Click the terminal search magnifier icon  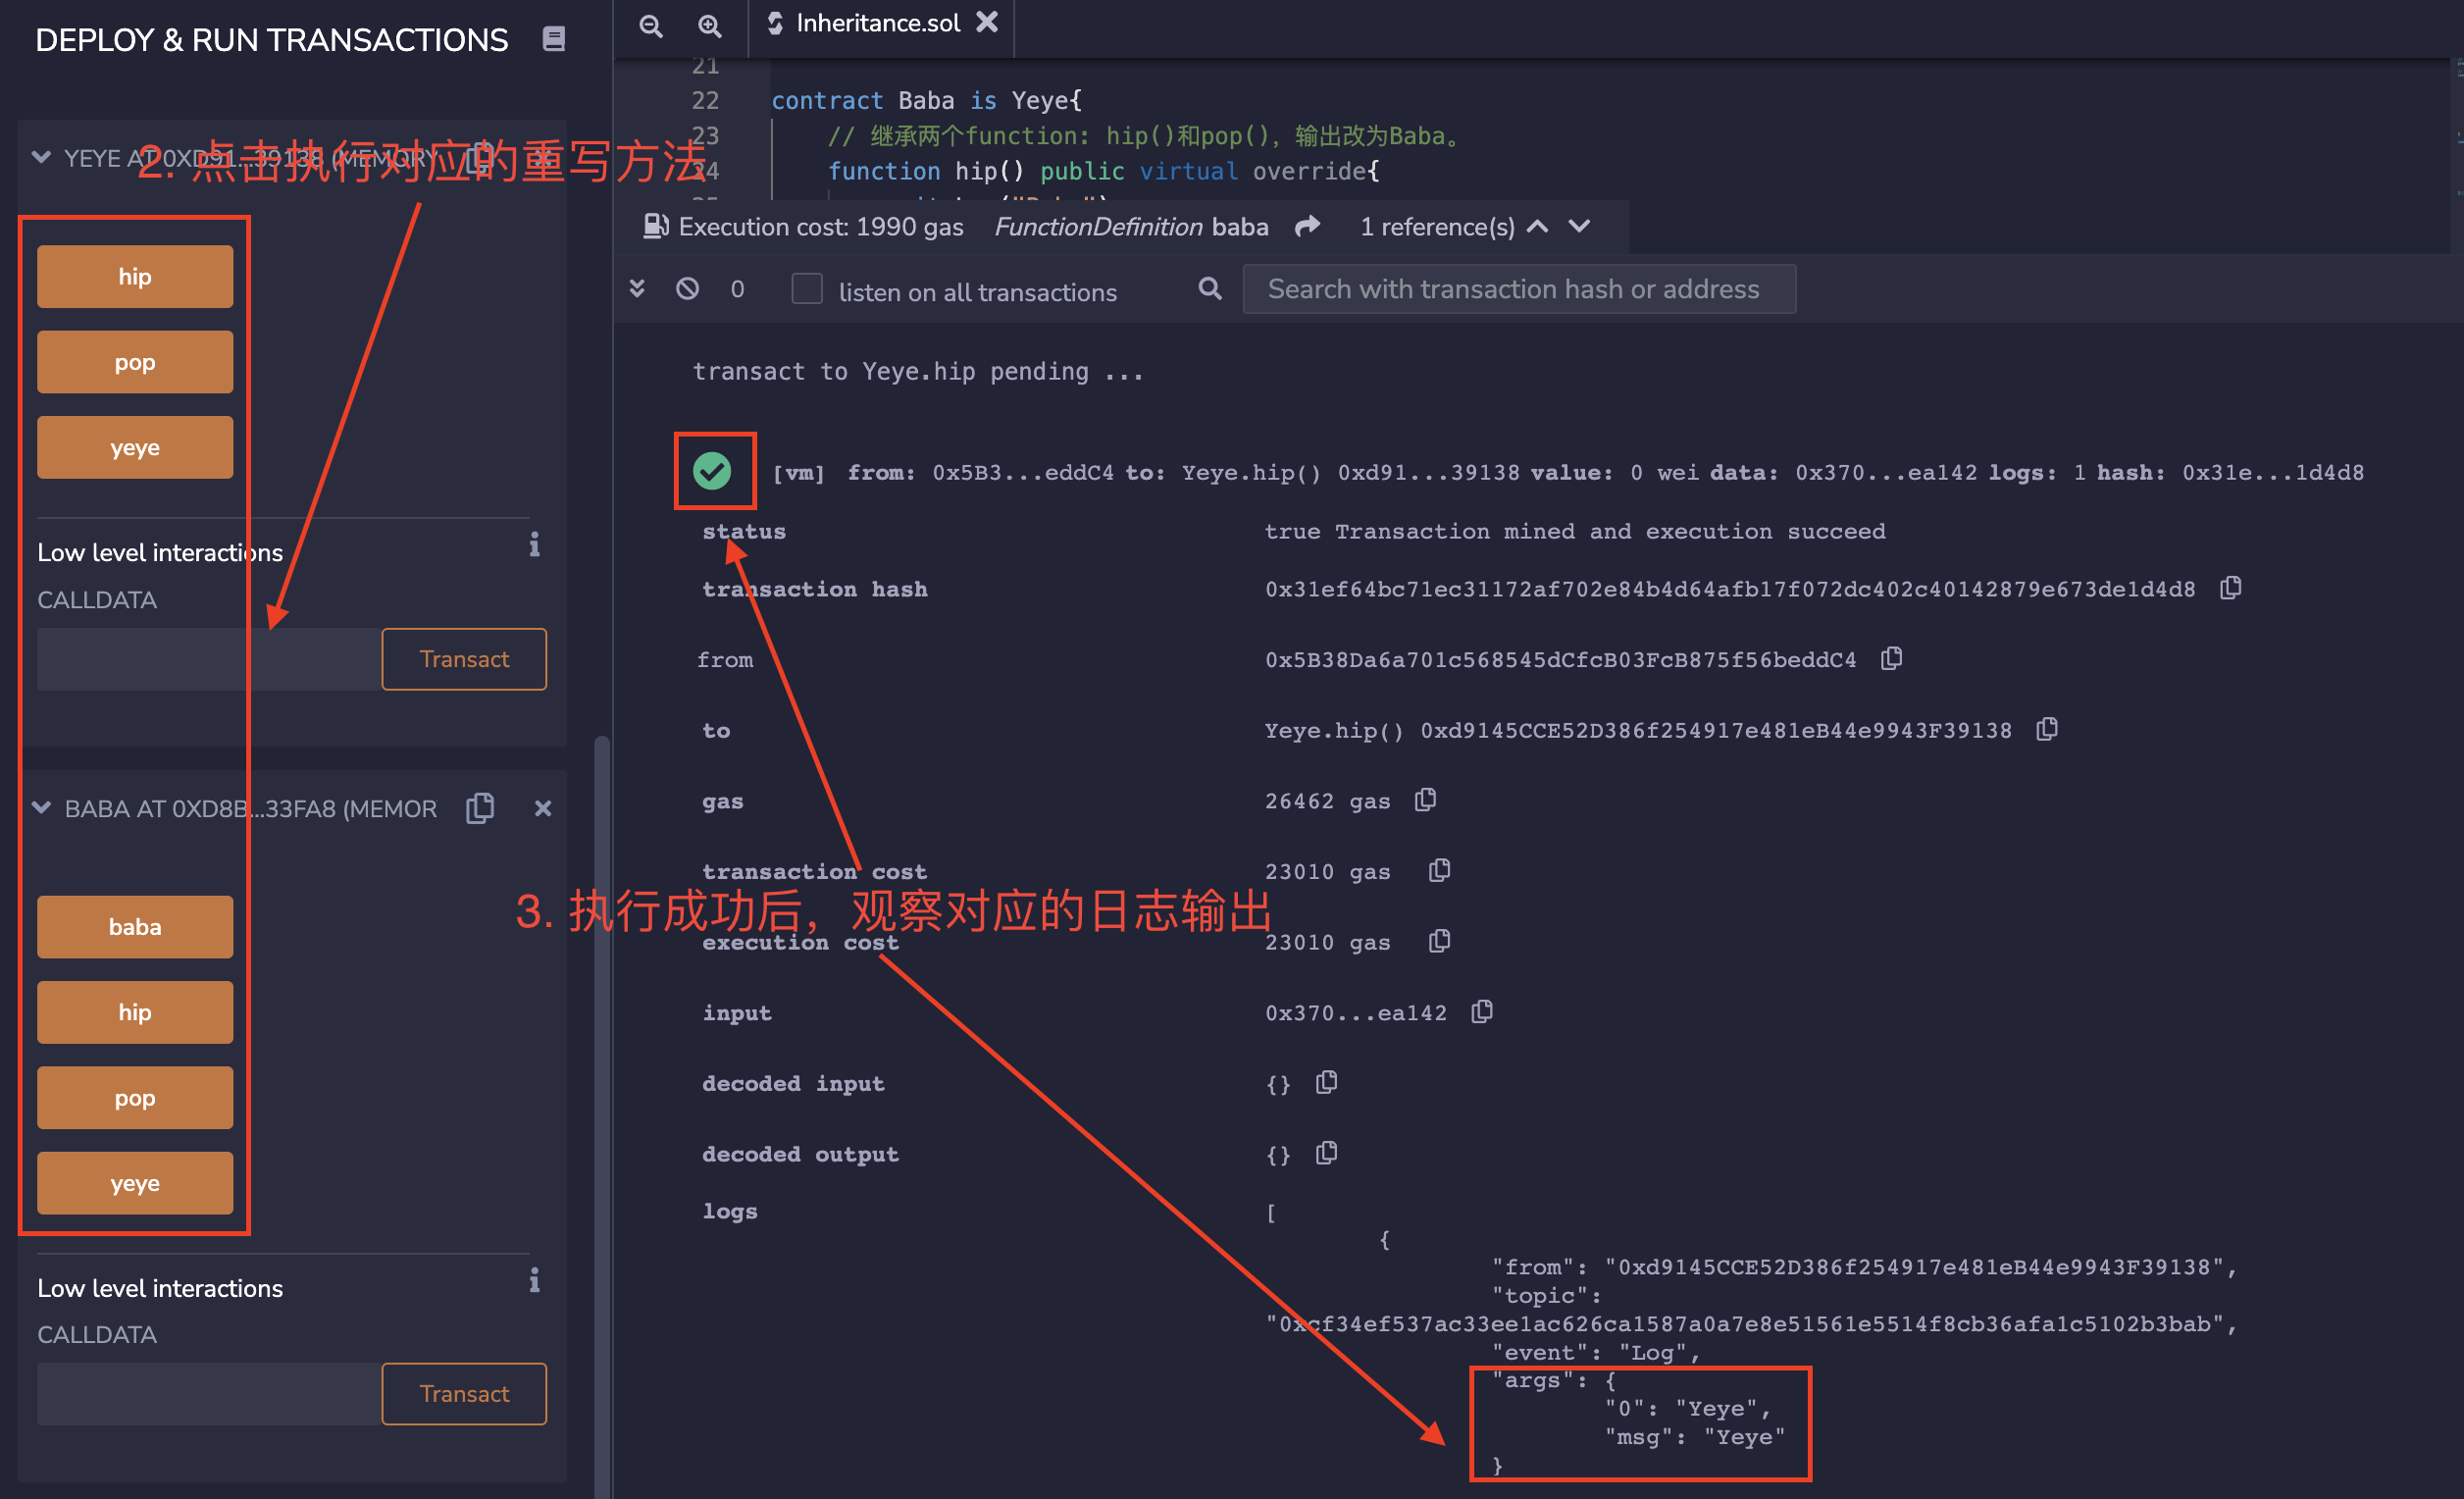1210,289
